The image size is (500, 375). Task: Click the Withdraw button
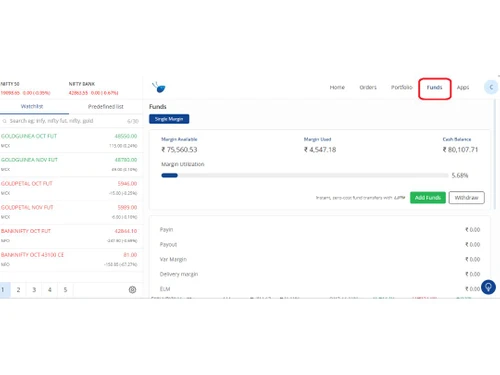point(466,198)
